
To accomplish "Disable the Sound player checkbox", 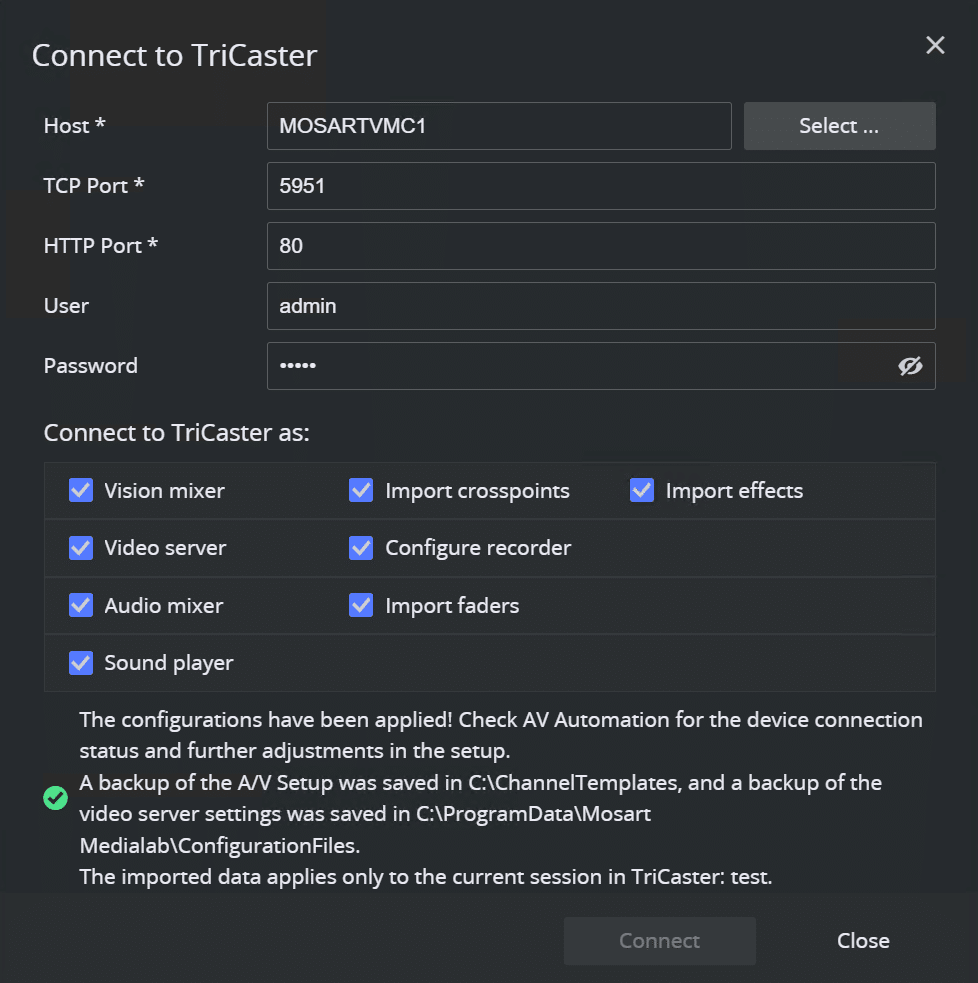I will tap(81, 663).
